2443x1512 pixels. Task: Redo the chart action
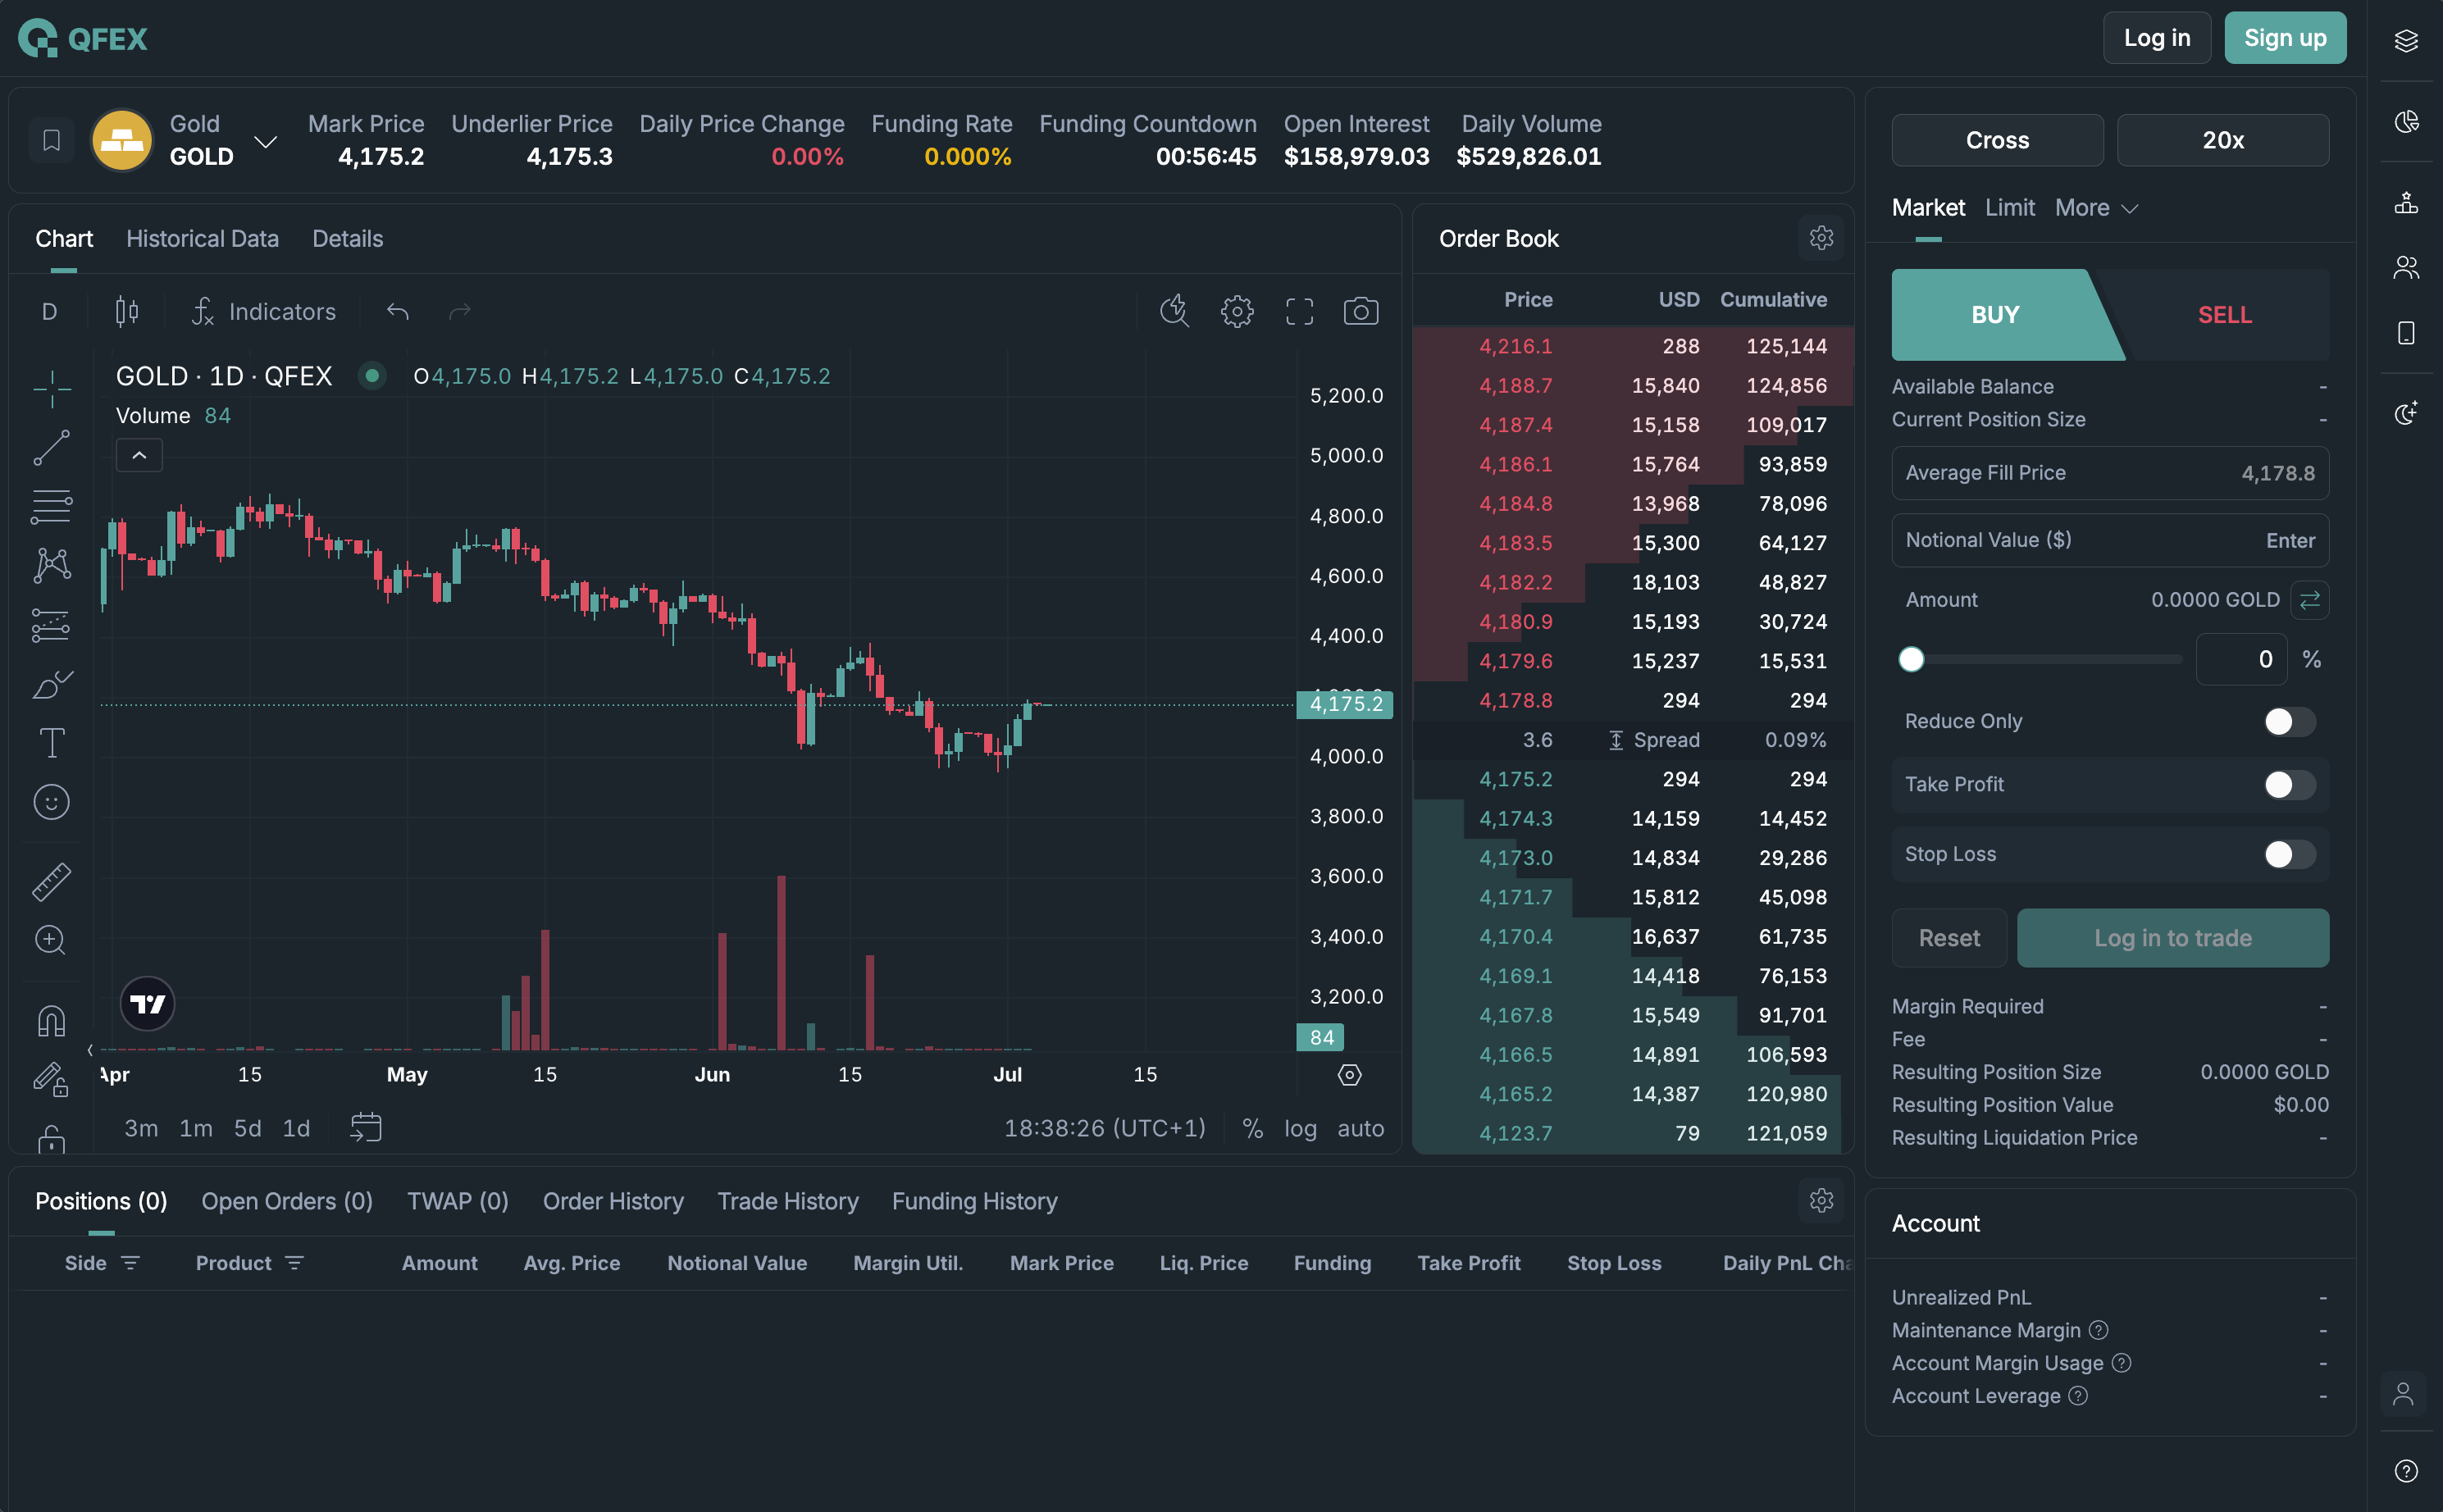tap(459, 312)
